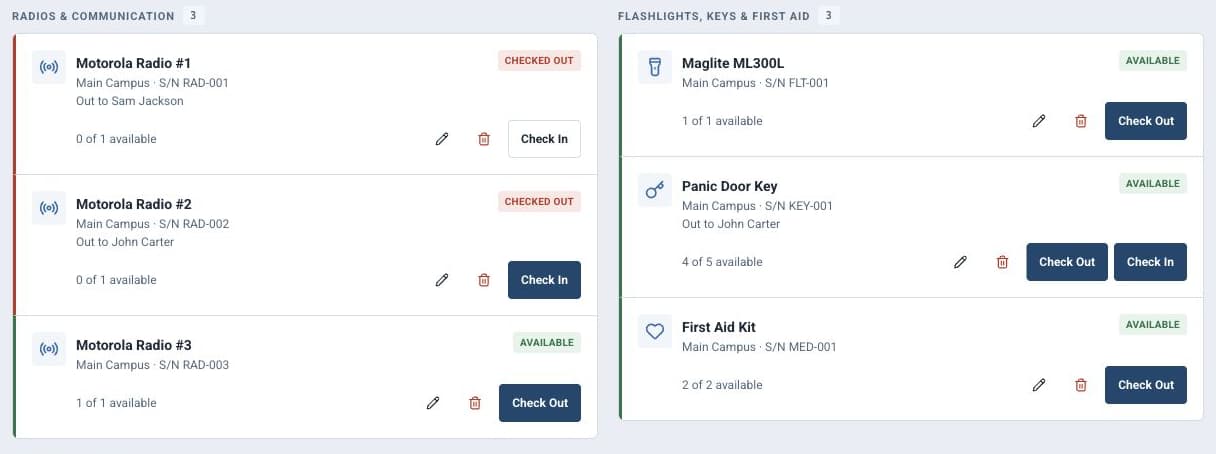Edit First Aid Kit with pencil icon
Image resolution: width=1216 pixels, height=454 pixels.
tap(1039, 385)
